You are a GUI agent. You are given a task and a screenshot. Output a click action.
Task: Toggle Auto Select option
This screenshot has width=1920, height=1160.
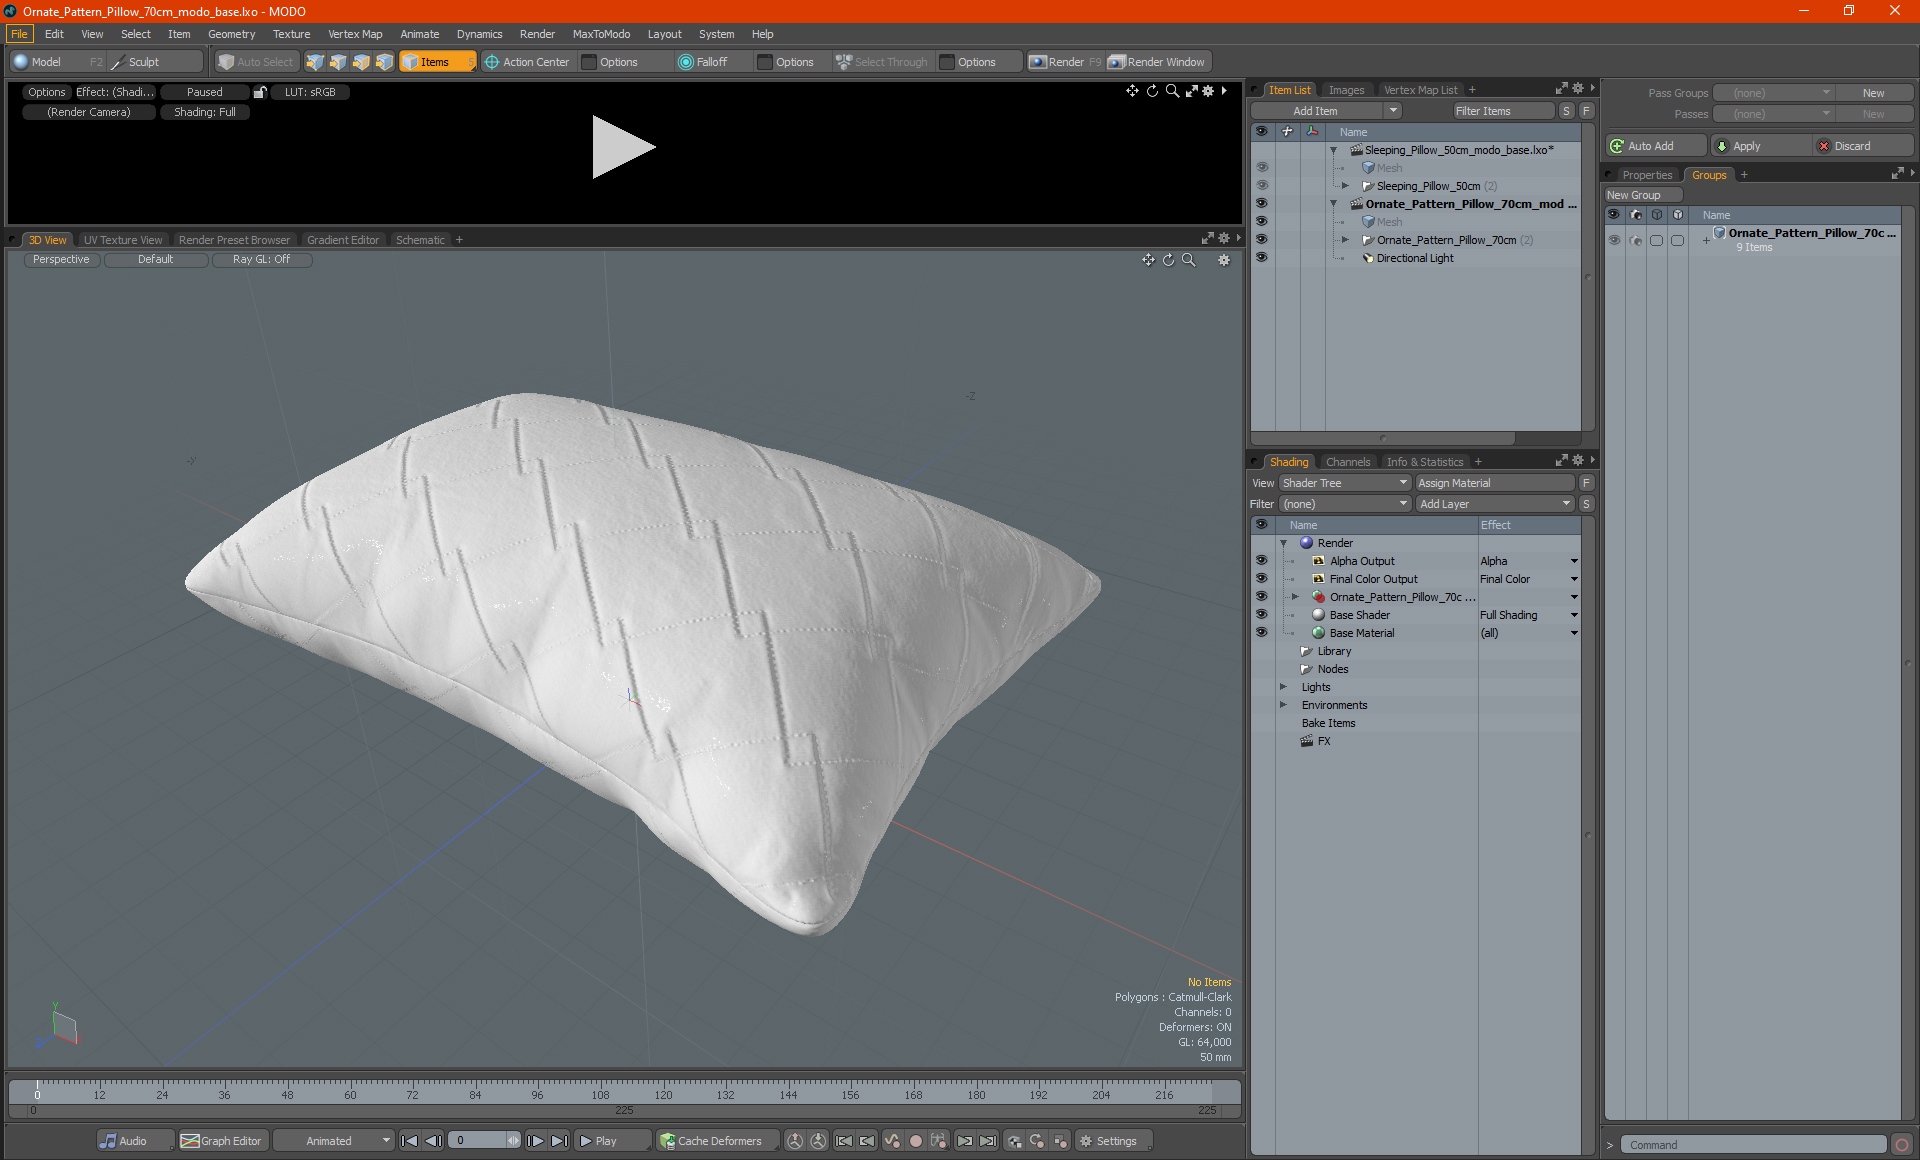point(257,62)
